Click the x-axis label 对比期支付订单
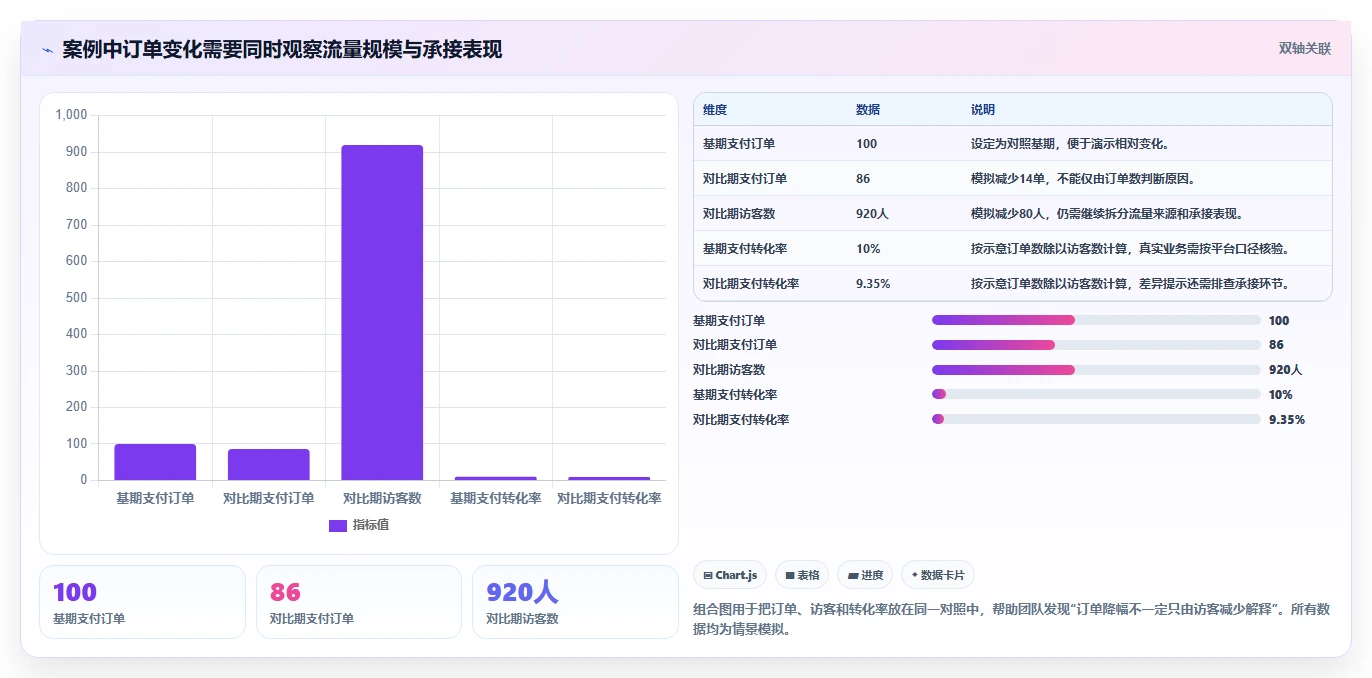This screenshot has width=1372, height=678. (x=269, y=498)
